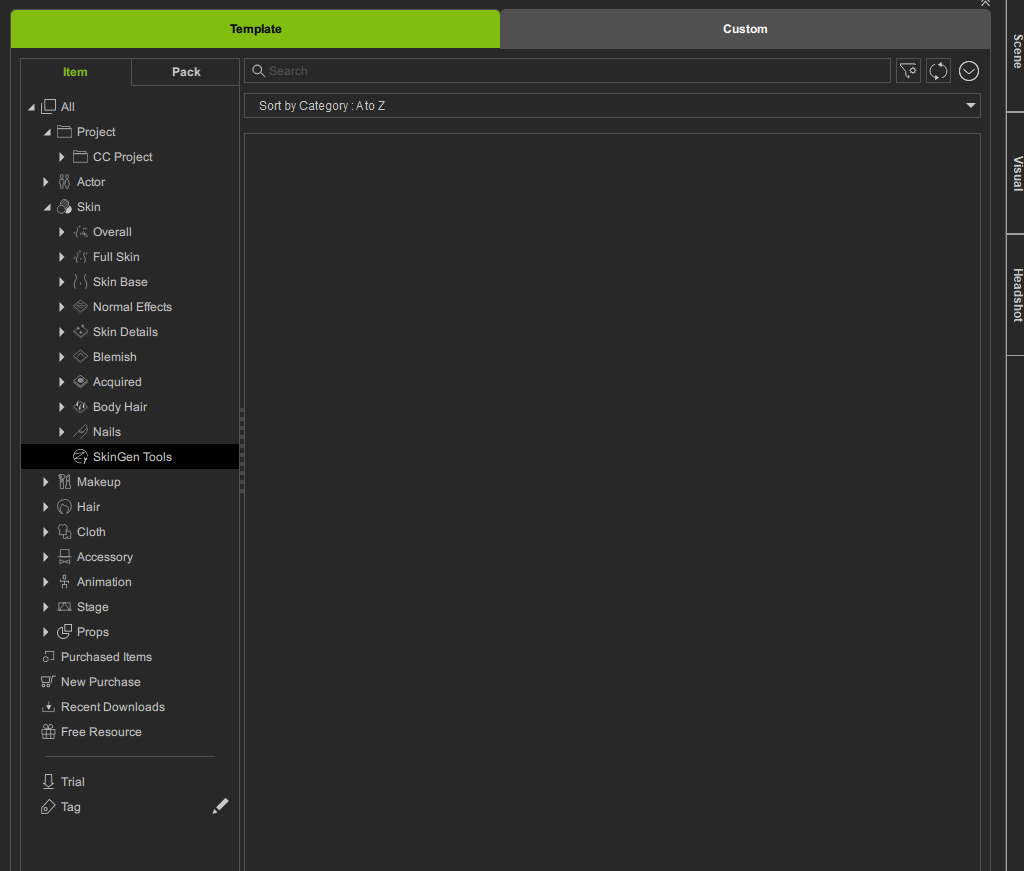Expand the Body Hair folder

coord(62,407)
